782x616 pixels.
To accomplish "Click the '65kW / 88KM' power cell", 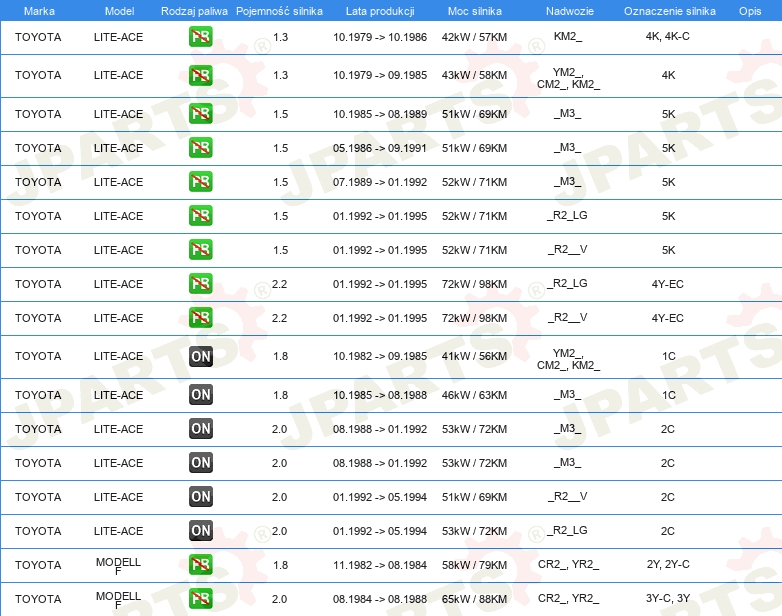I will pyautogui.click(x=474, y=599).
